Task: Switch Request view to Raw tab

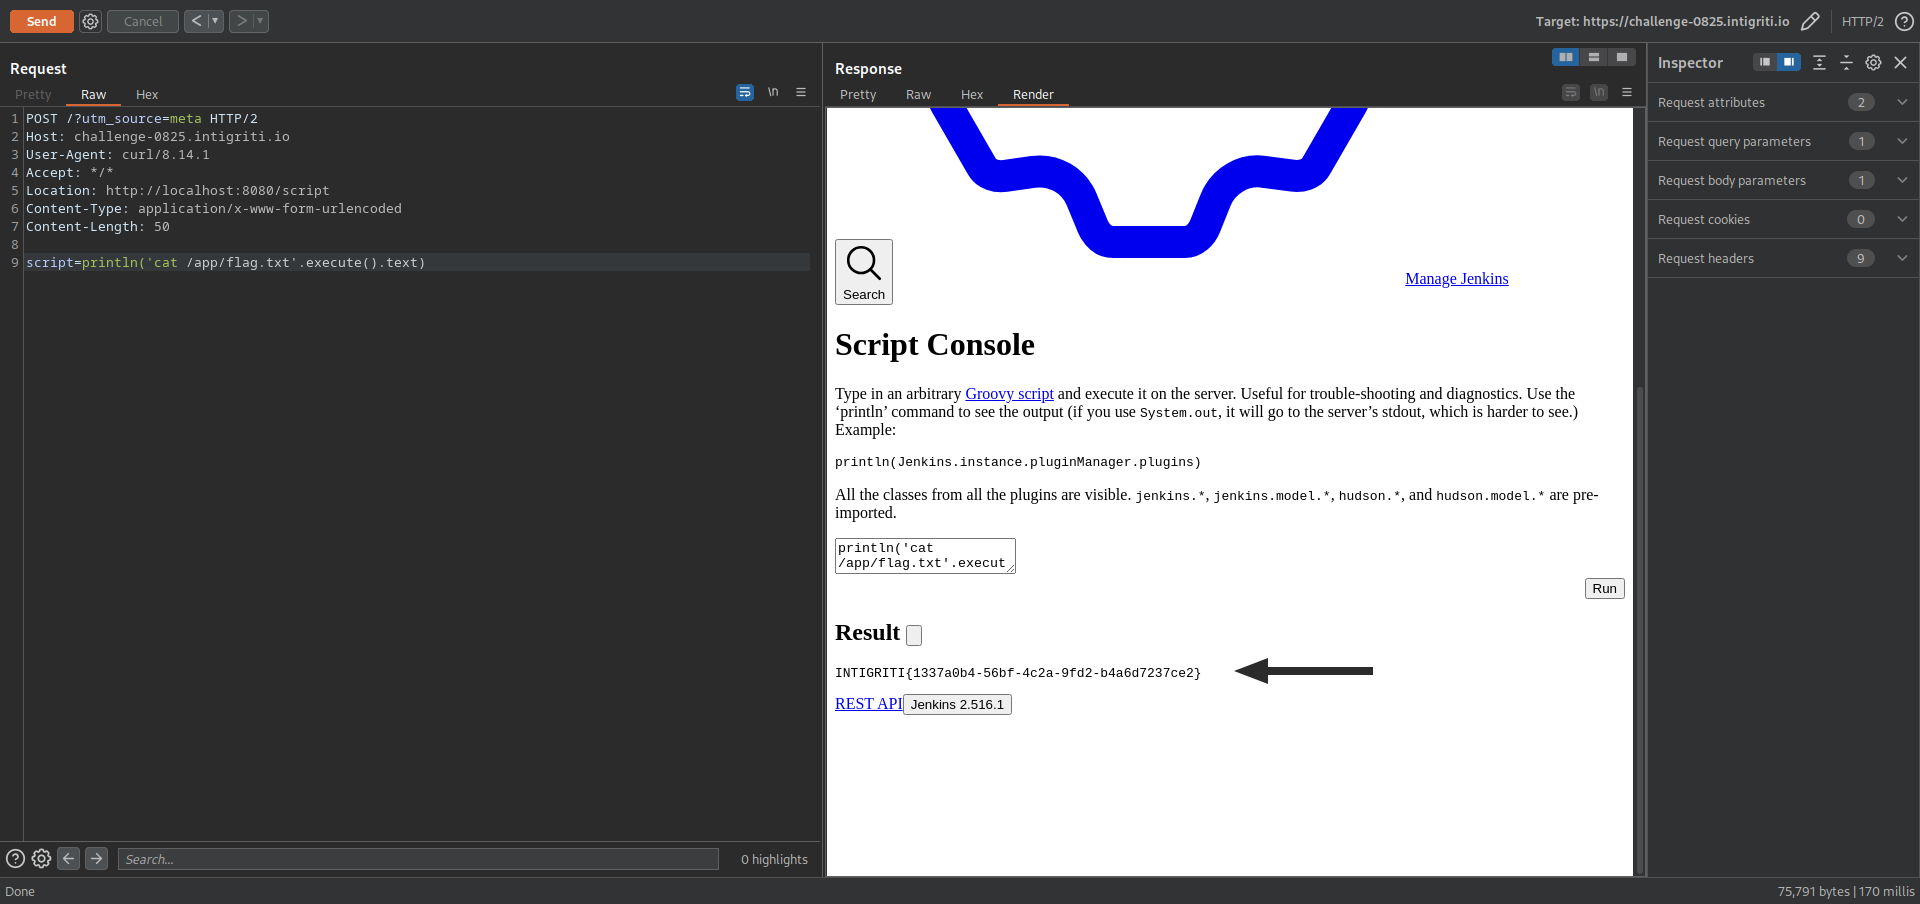Action: [93, 94]
